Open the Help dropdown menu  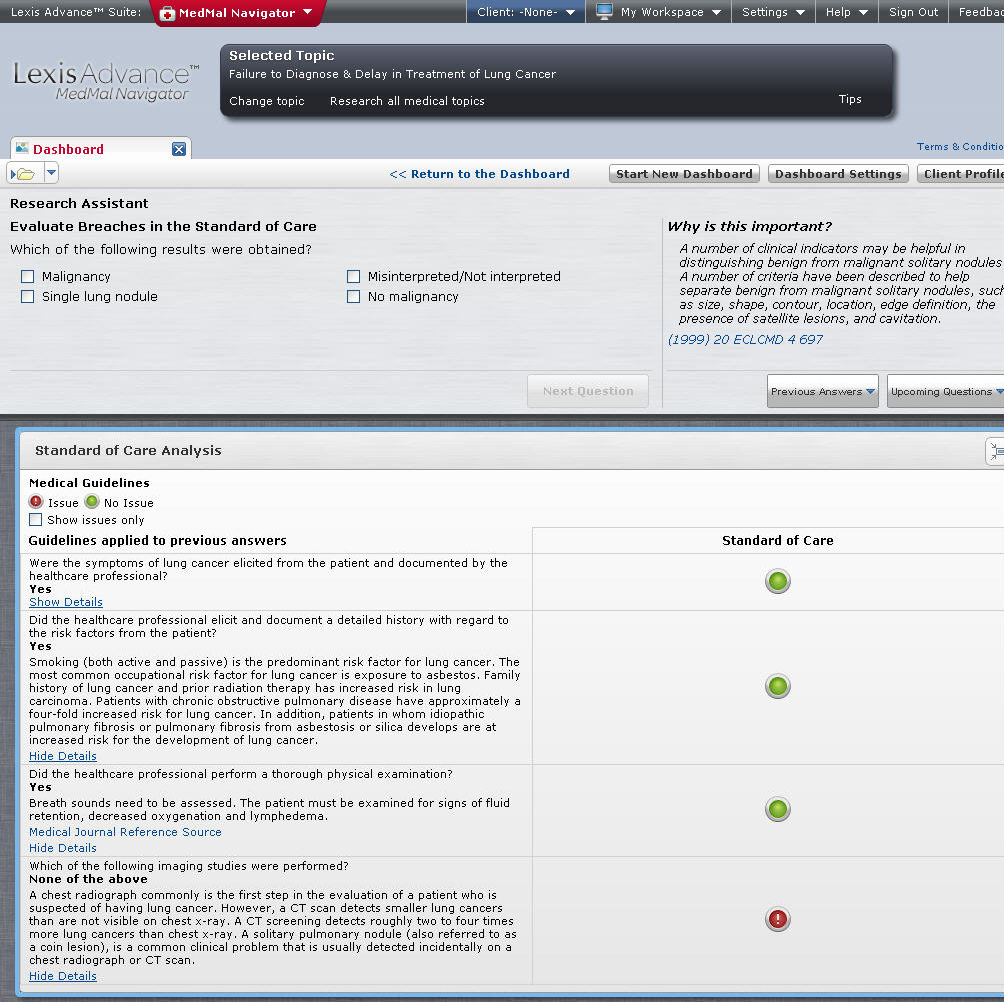pos(846,12)
